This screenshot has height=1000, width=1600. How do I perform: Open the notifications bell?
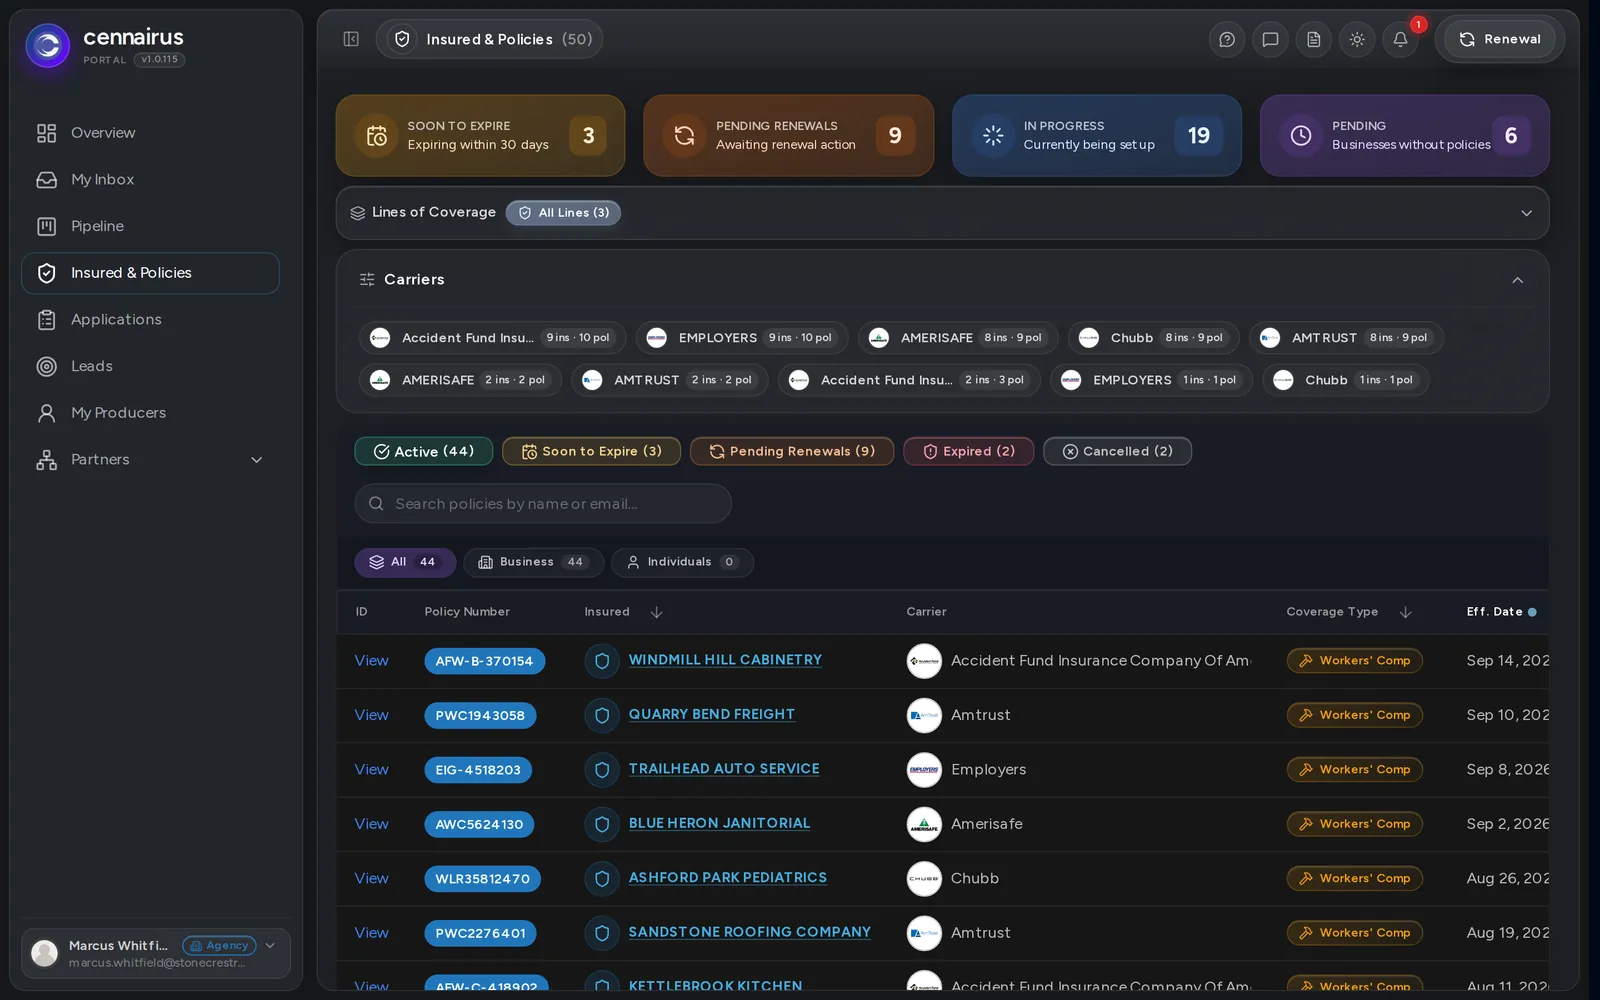1400,39
